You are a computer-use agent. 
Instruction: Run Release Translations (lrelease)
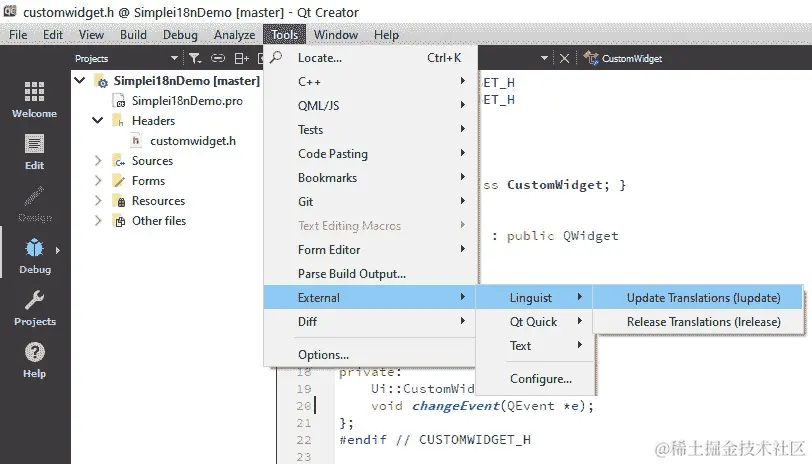coord(698,322)
